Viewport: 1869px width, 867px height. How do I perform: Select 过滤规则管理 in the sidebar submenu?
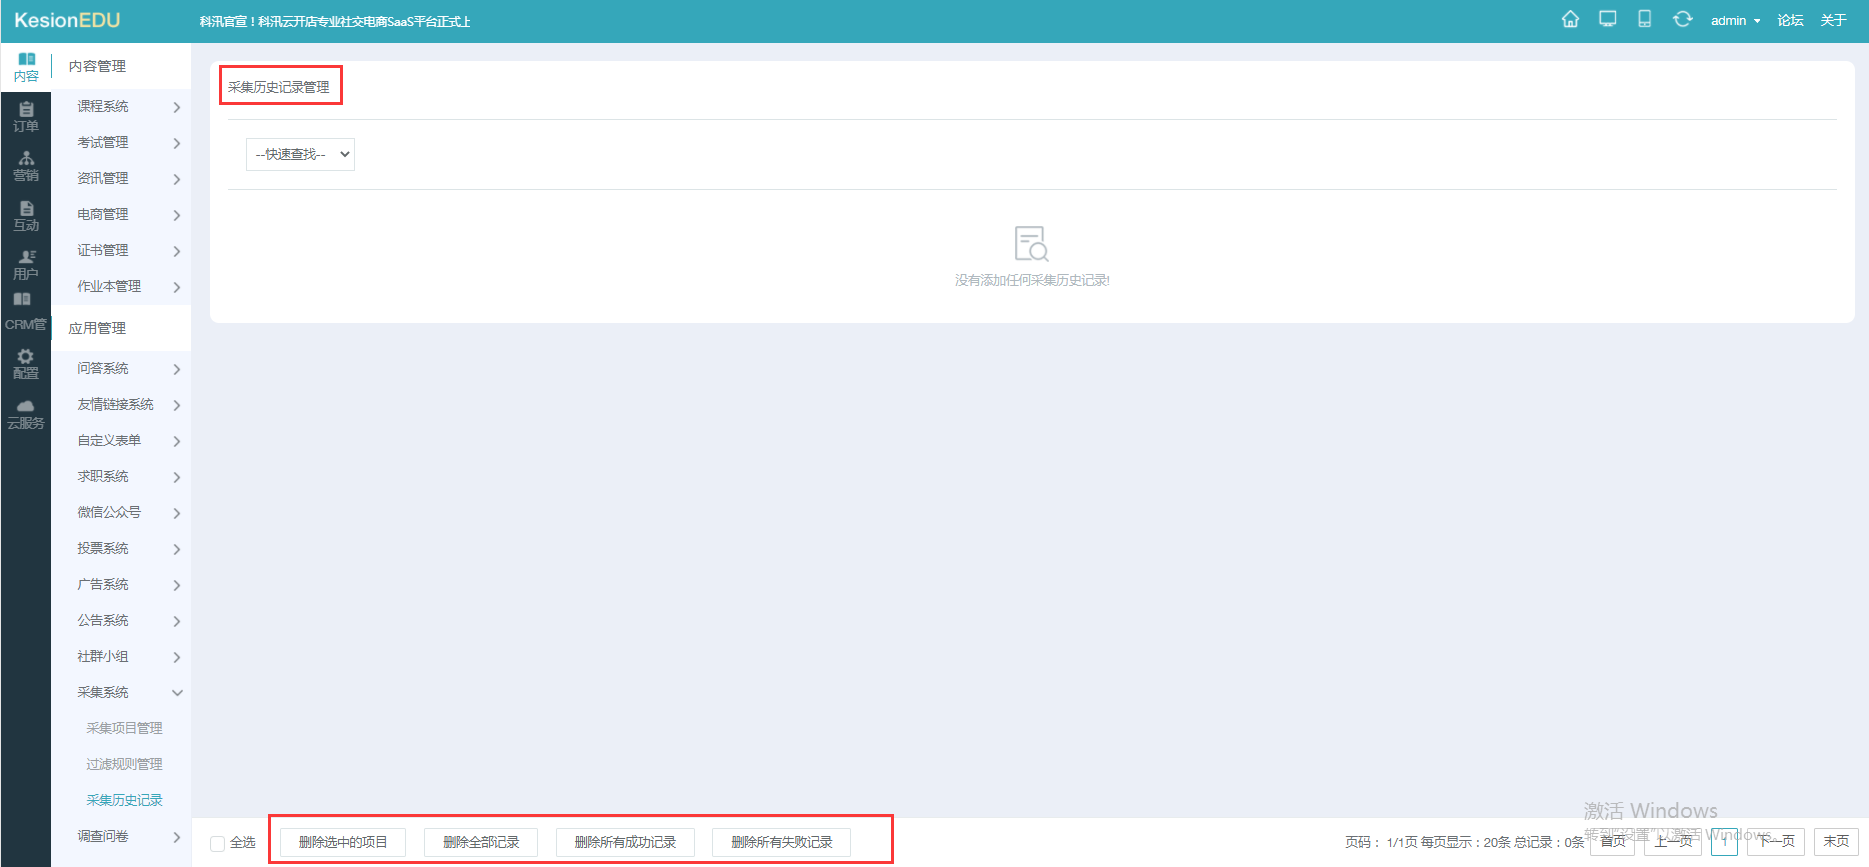point(124,764)
